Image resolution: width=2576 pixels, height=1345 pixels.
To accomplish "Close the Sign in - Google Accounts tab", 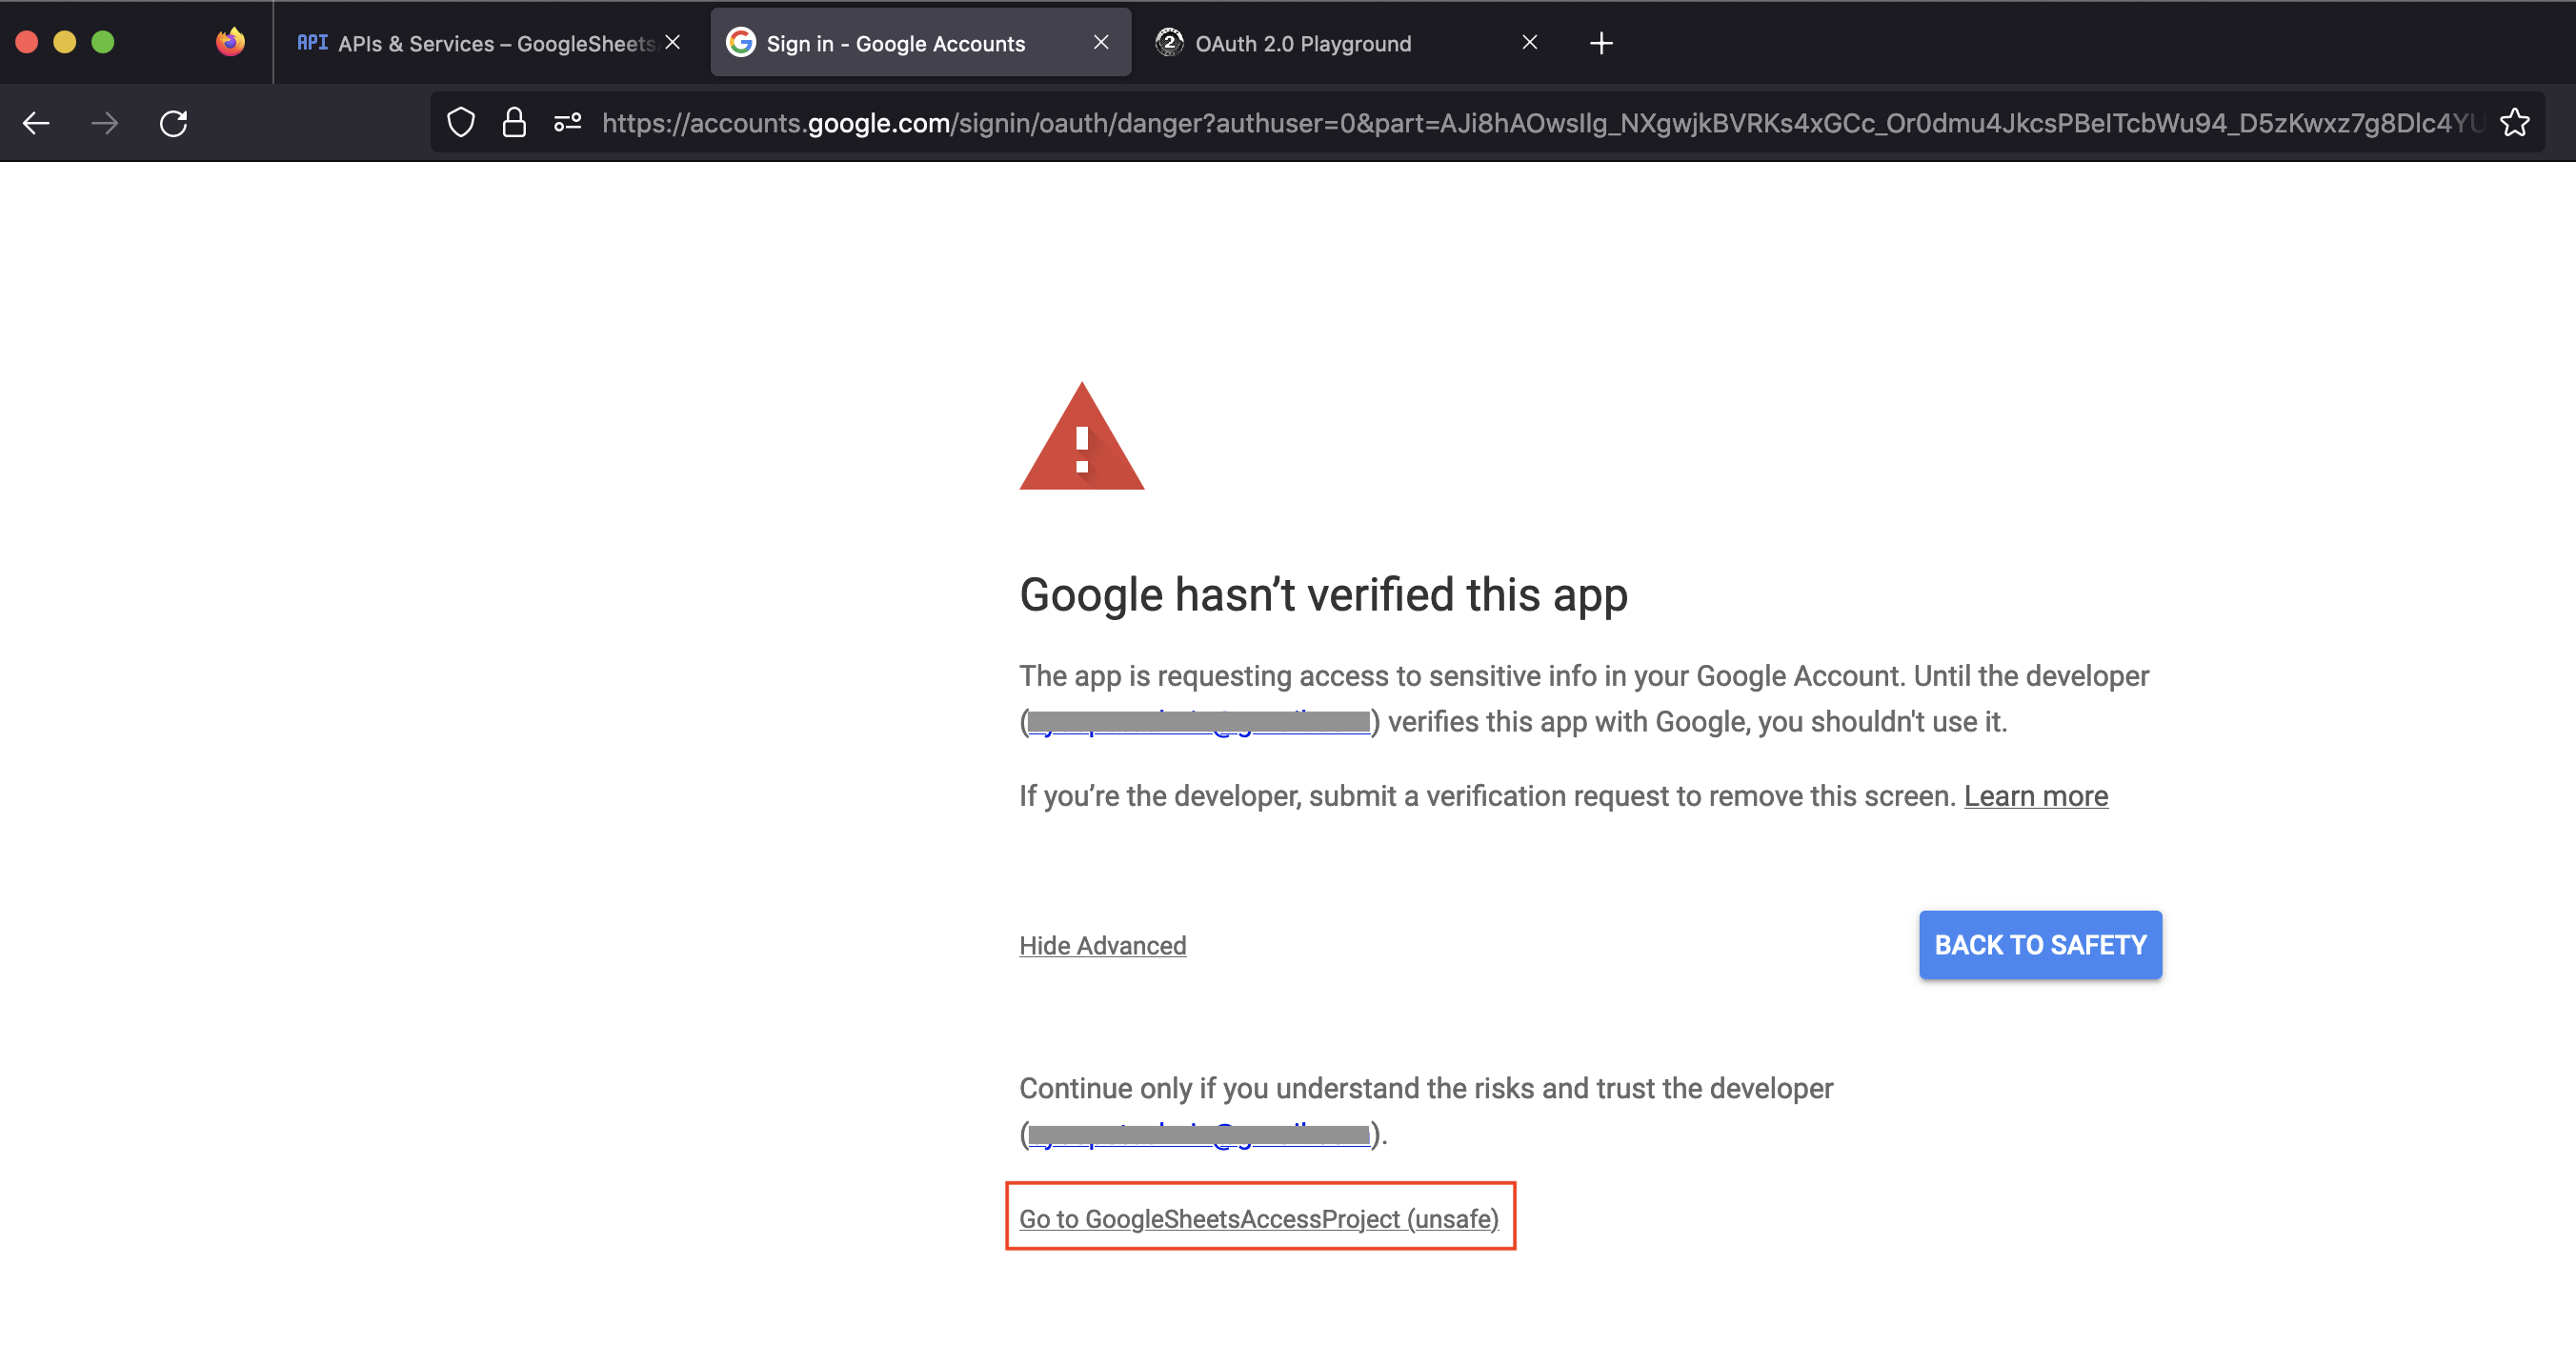I will (1101, 42).
